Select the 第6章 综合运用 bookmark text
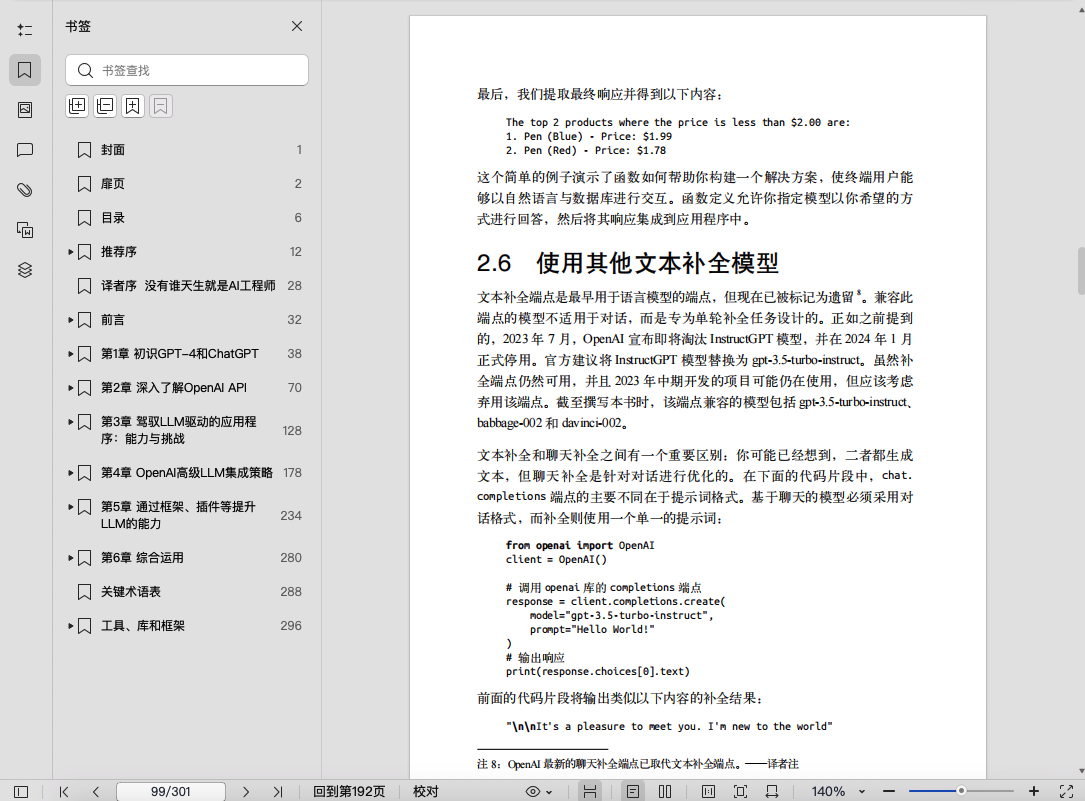Image resolution: width=1085 pixels, height=801 pixels. coord(142,558)
